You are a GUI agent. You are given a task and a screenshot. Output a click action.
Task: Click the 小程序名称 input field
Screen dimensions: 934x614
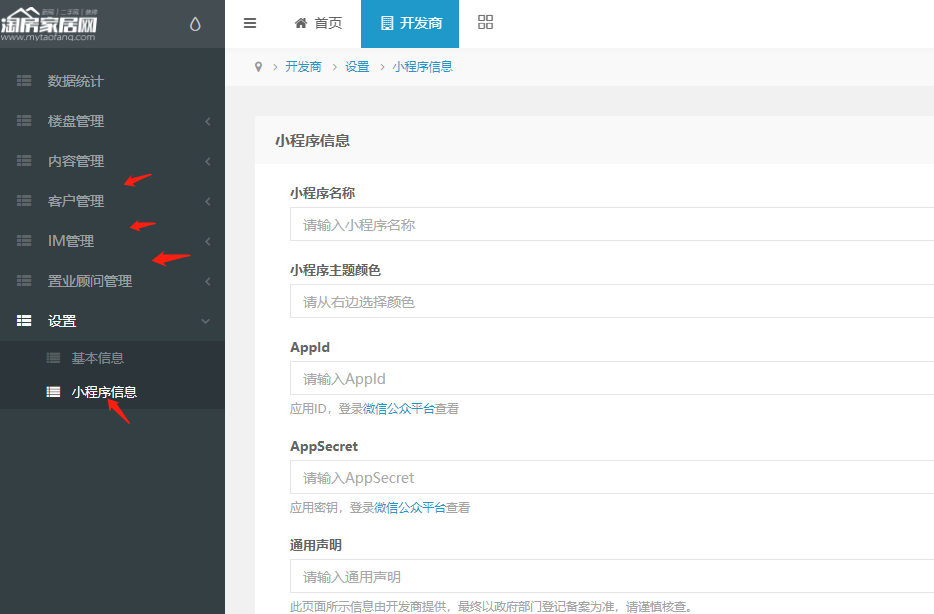click(x=612, y=225)
